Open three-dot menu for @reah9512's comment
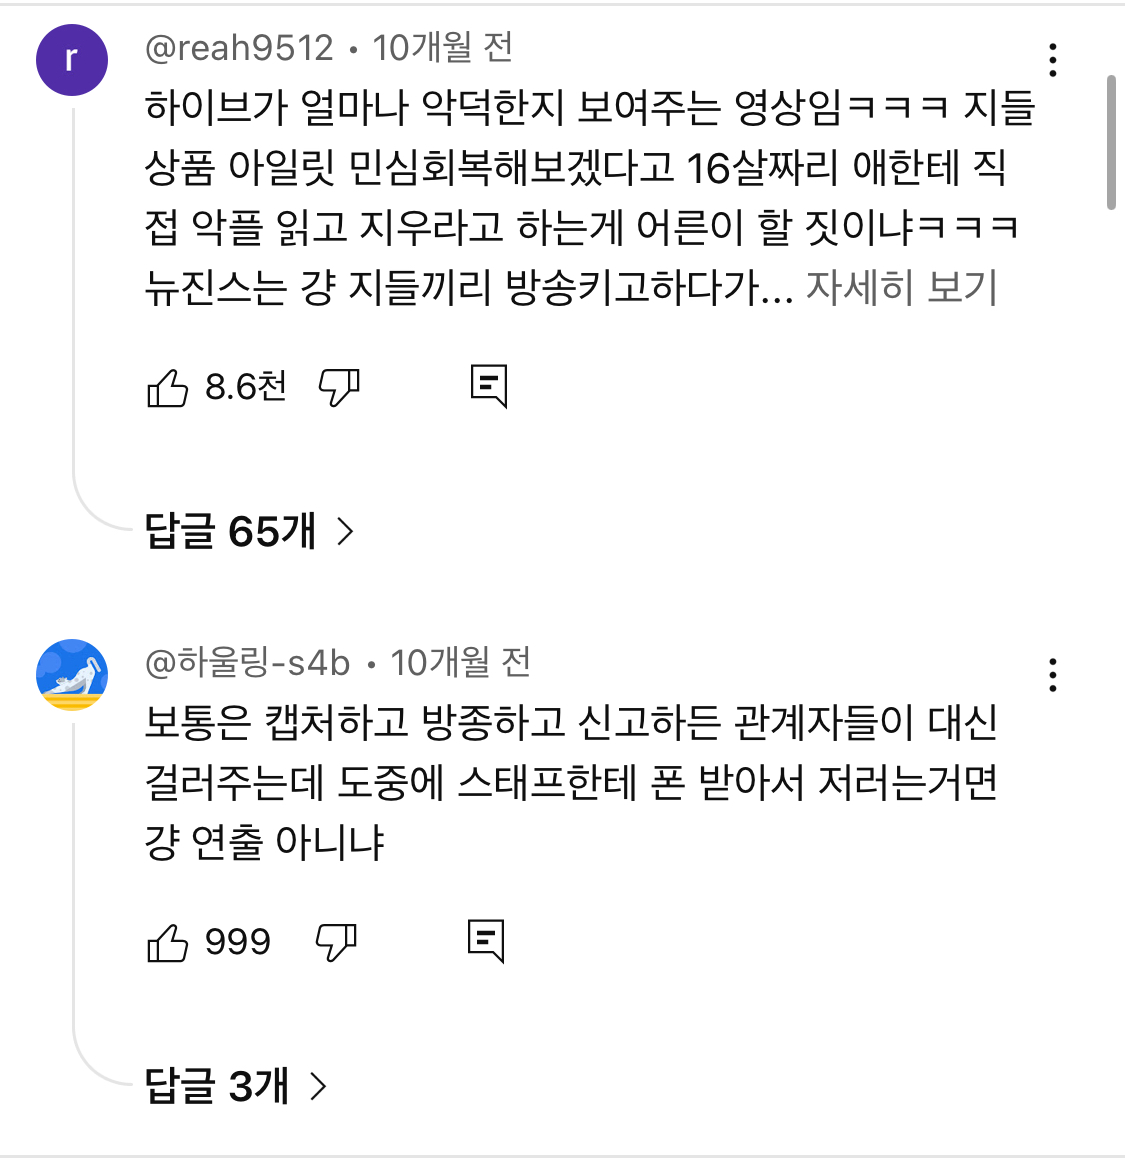 pyautogui.click(x=1052, y=61)
